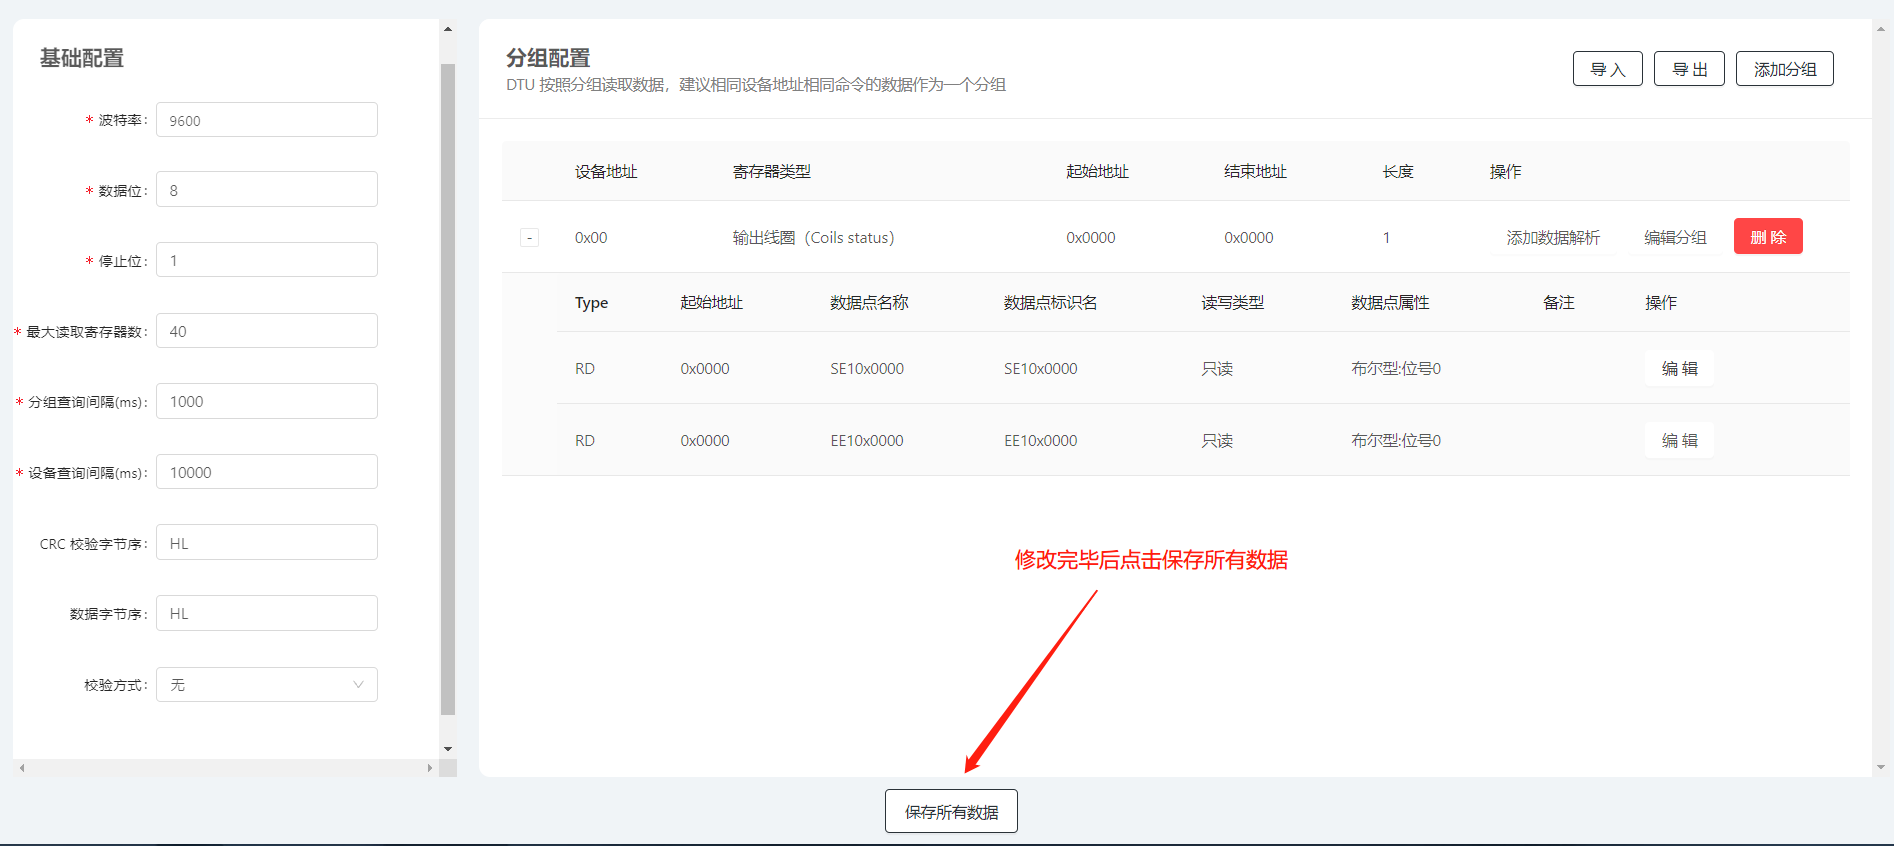Focus the 最大读取寄存器数 input field
1894x846 pixels.
(x=266, y=331)
